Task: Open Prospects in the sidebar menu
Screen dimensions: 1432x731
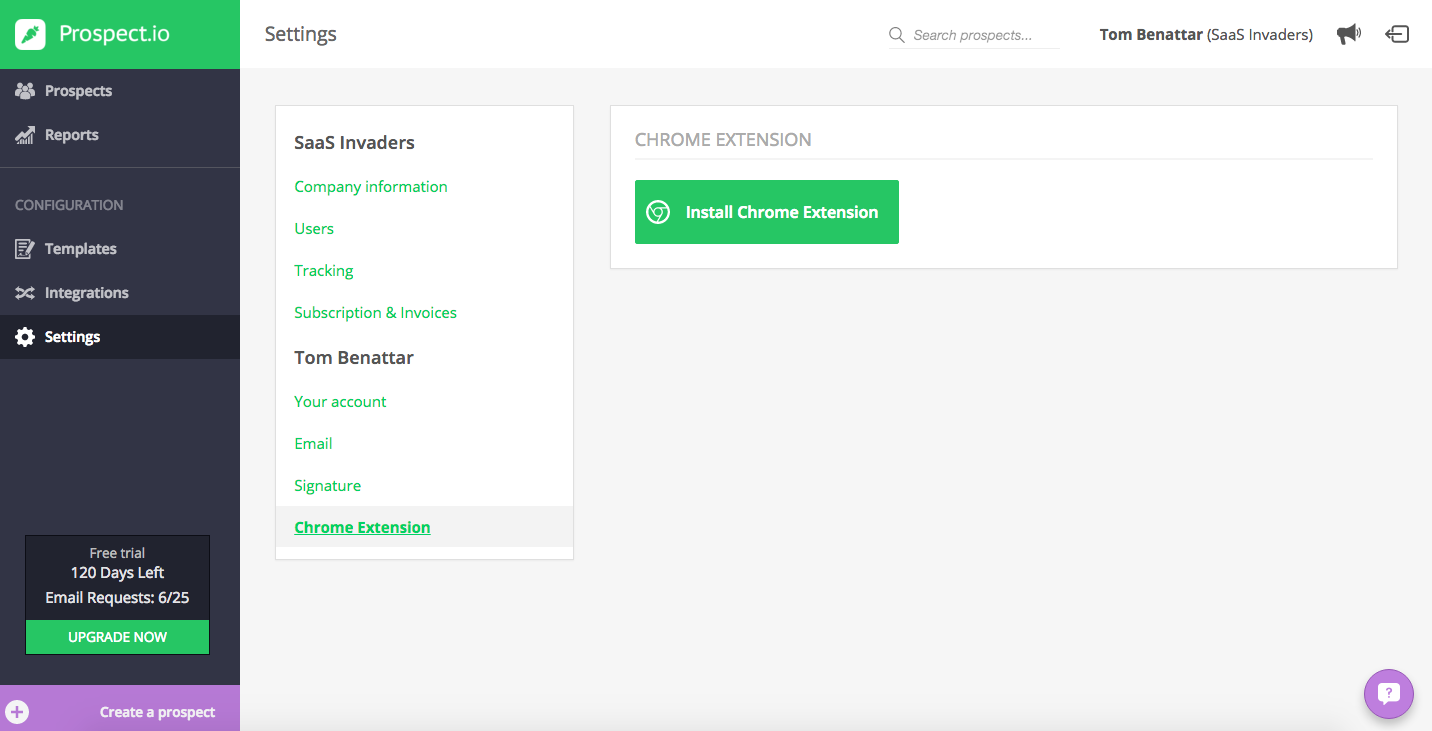Action: pos(120,91)
